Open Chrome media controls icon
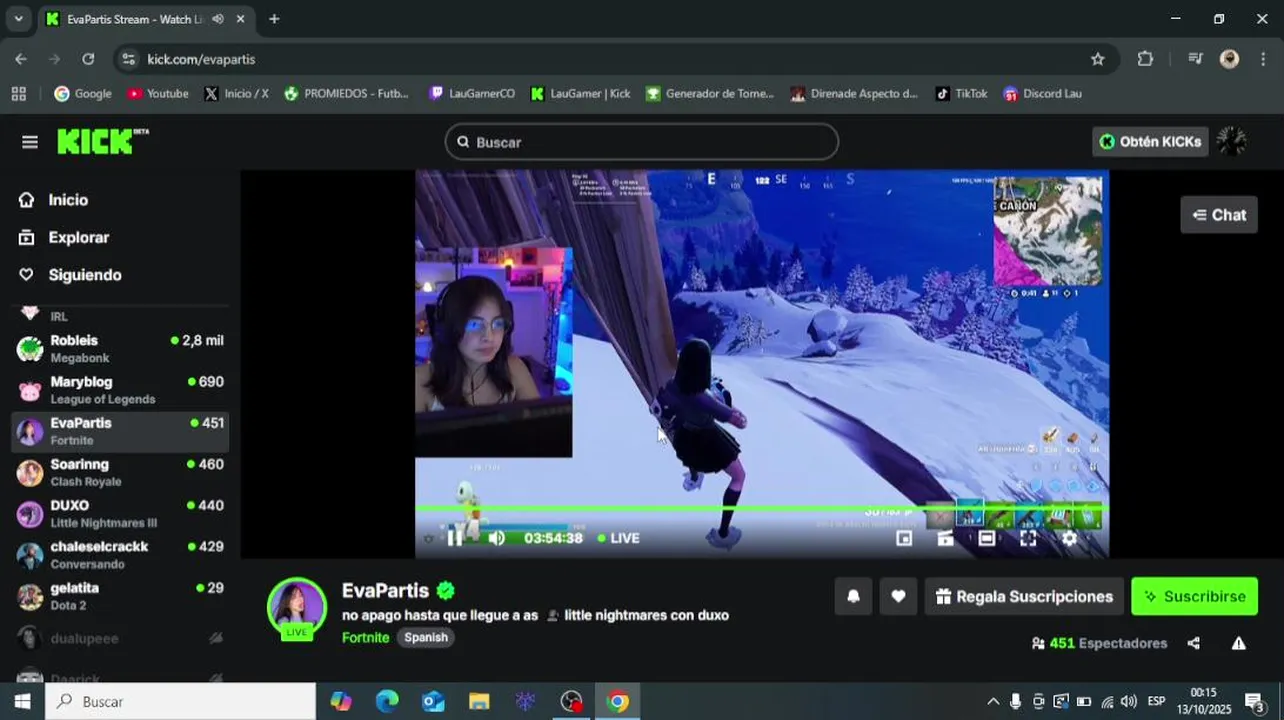Screen dimensions: 1284x720 (1195, 59)
